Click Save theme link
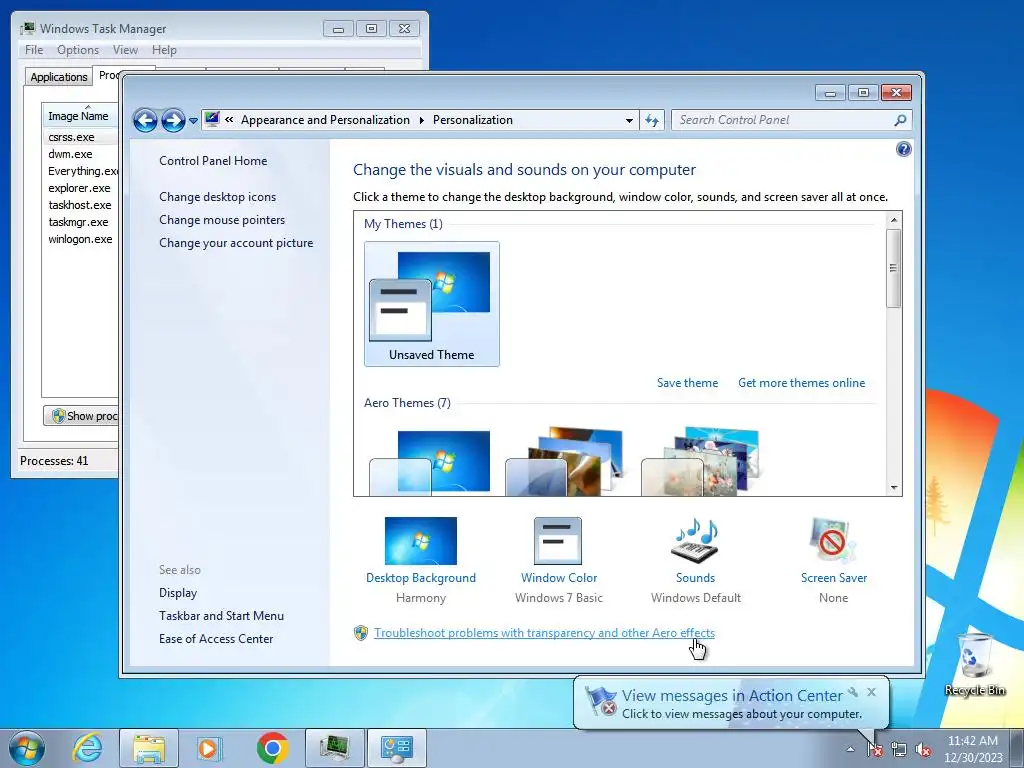This screenshot has height=768, width=1024. coord(687,383)
